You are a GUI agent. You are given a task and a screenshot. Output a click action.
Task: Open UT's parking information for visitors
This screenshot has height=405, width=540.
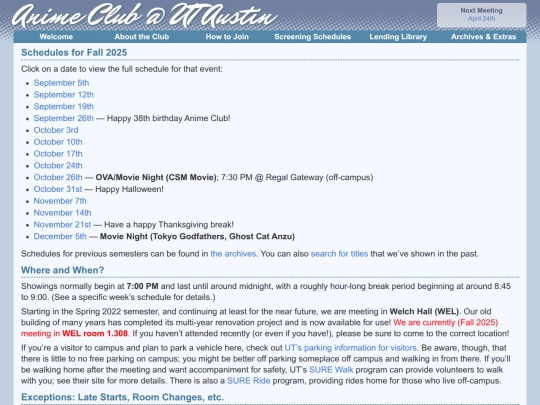pos(351,348)
